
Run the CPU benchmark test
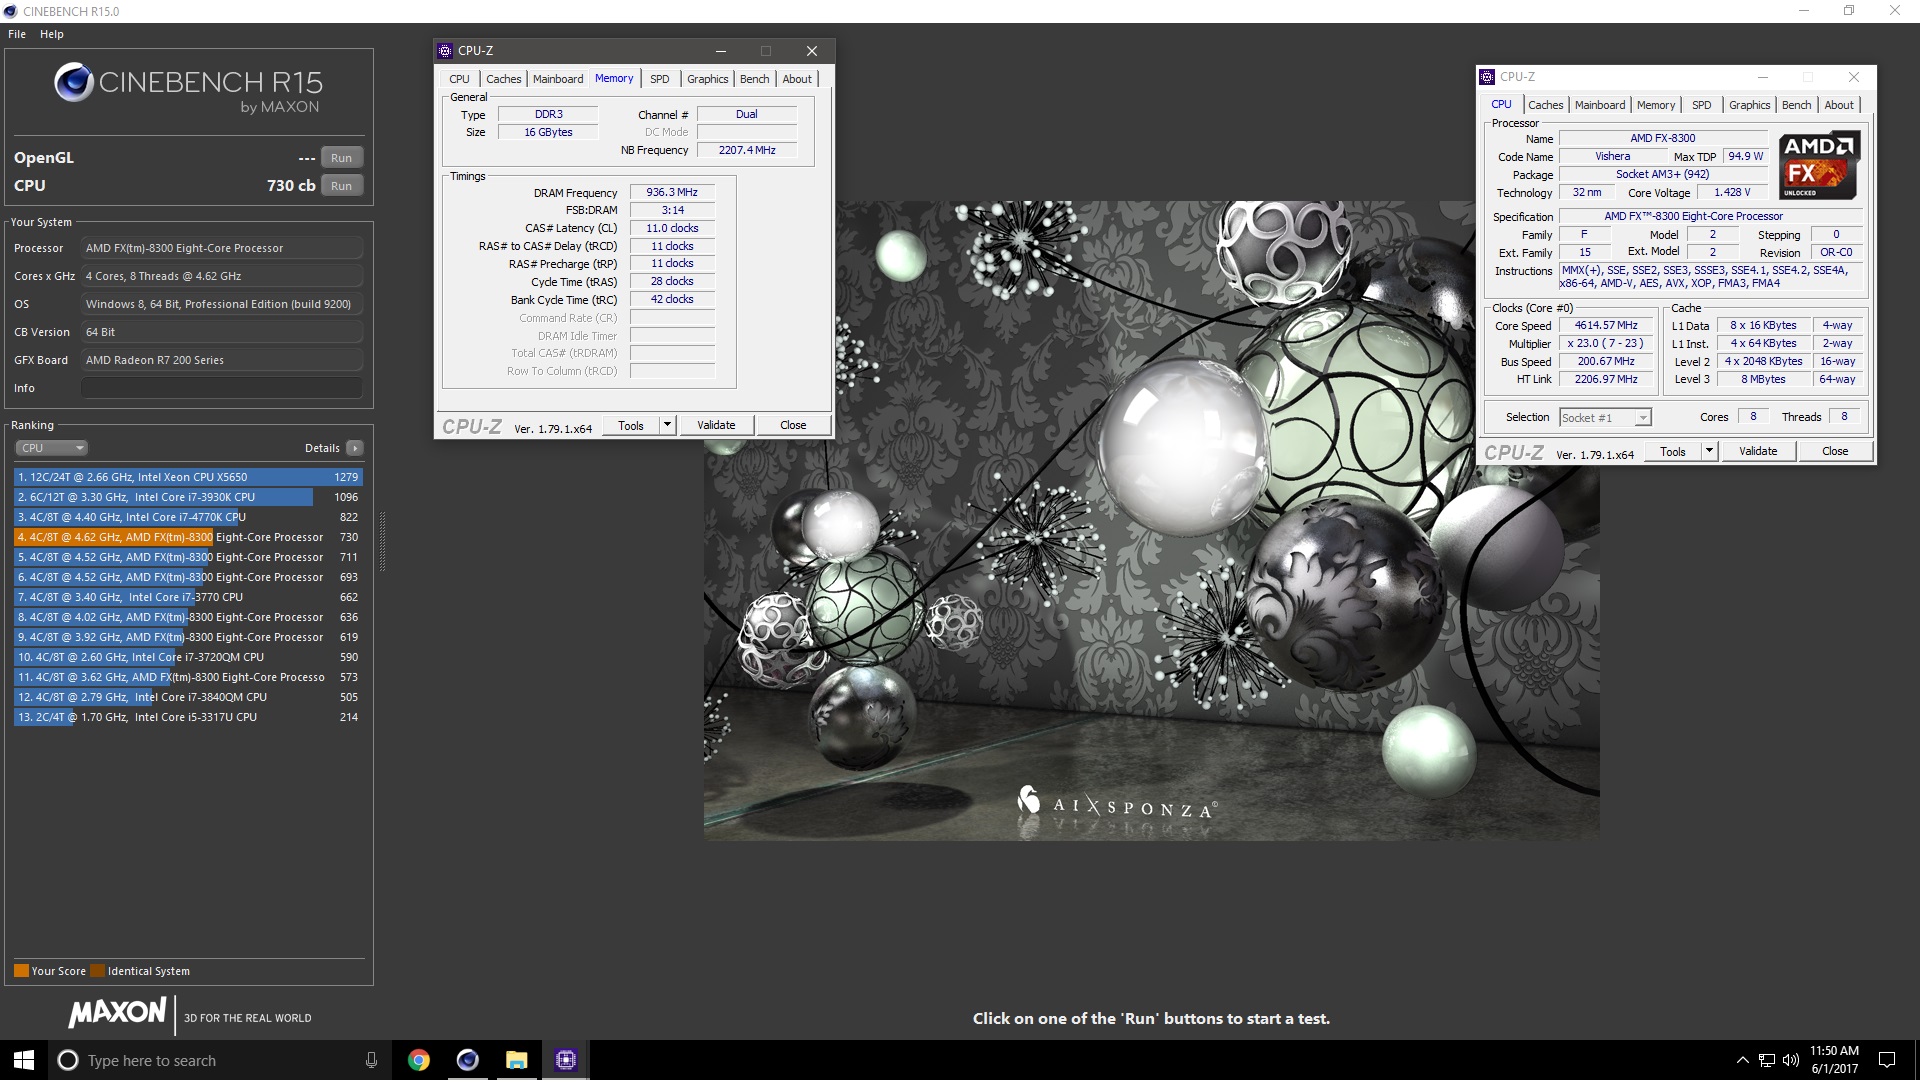(x=341, y=186)
